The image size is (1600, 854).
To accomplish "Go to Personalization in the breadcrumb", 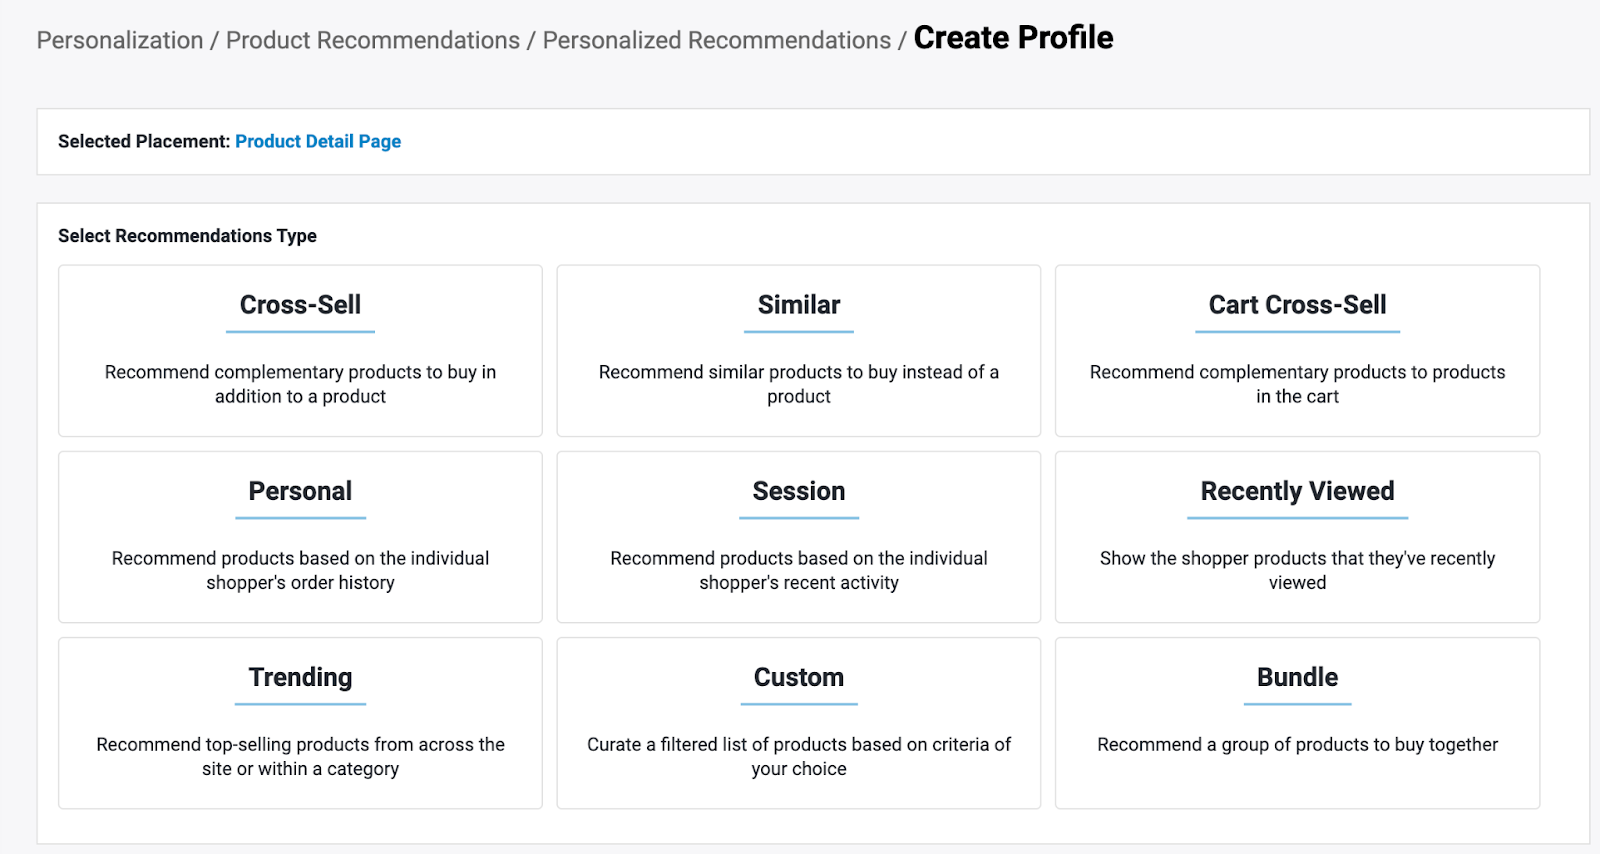I will tap(120, 40).
